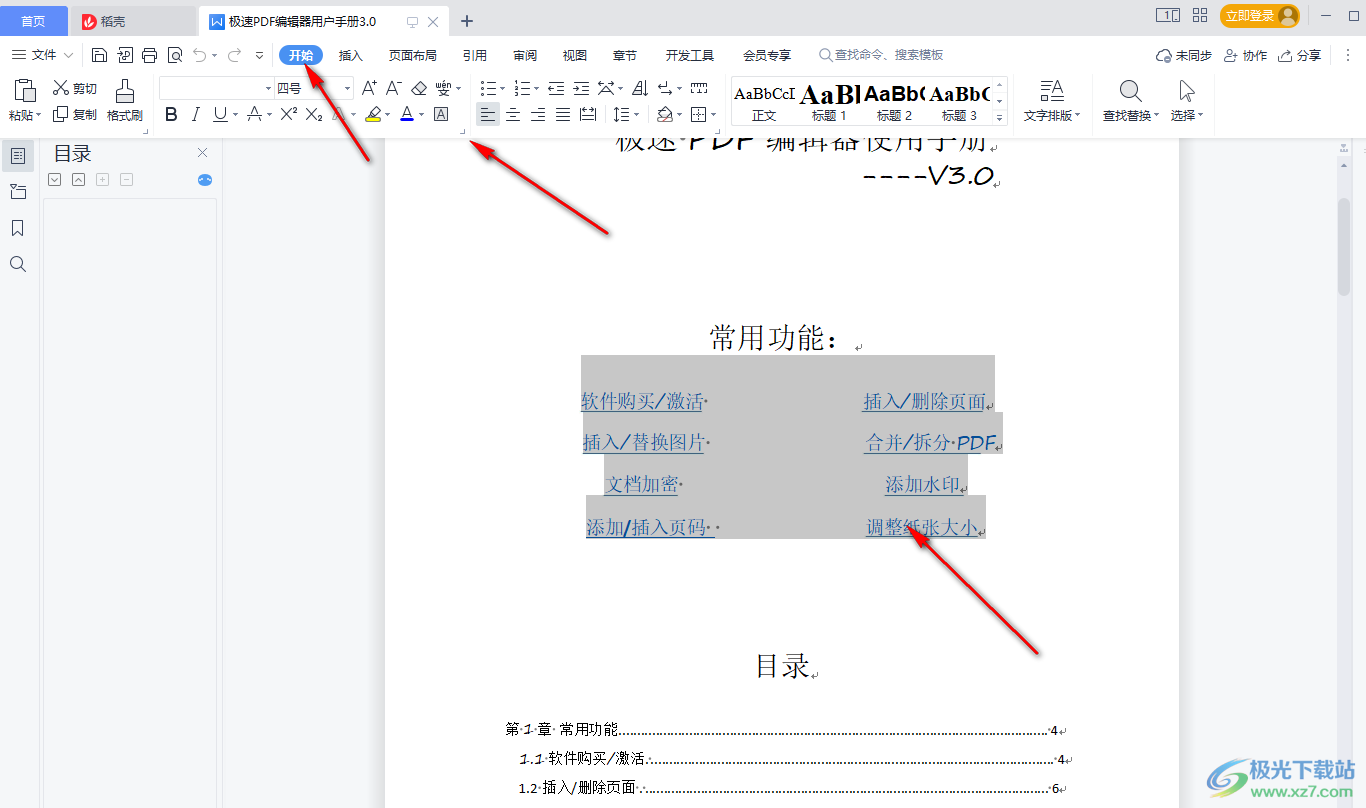Click the Collaborate (协作) button
1366x808 pixels.
(1246, 55)
